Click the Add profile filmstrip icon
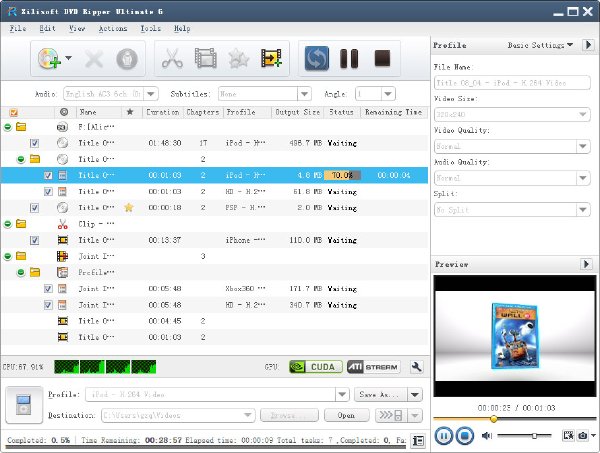 point(271,59)
